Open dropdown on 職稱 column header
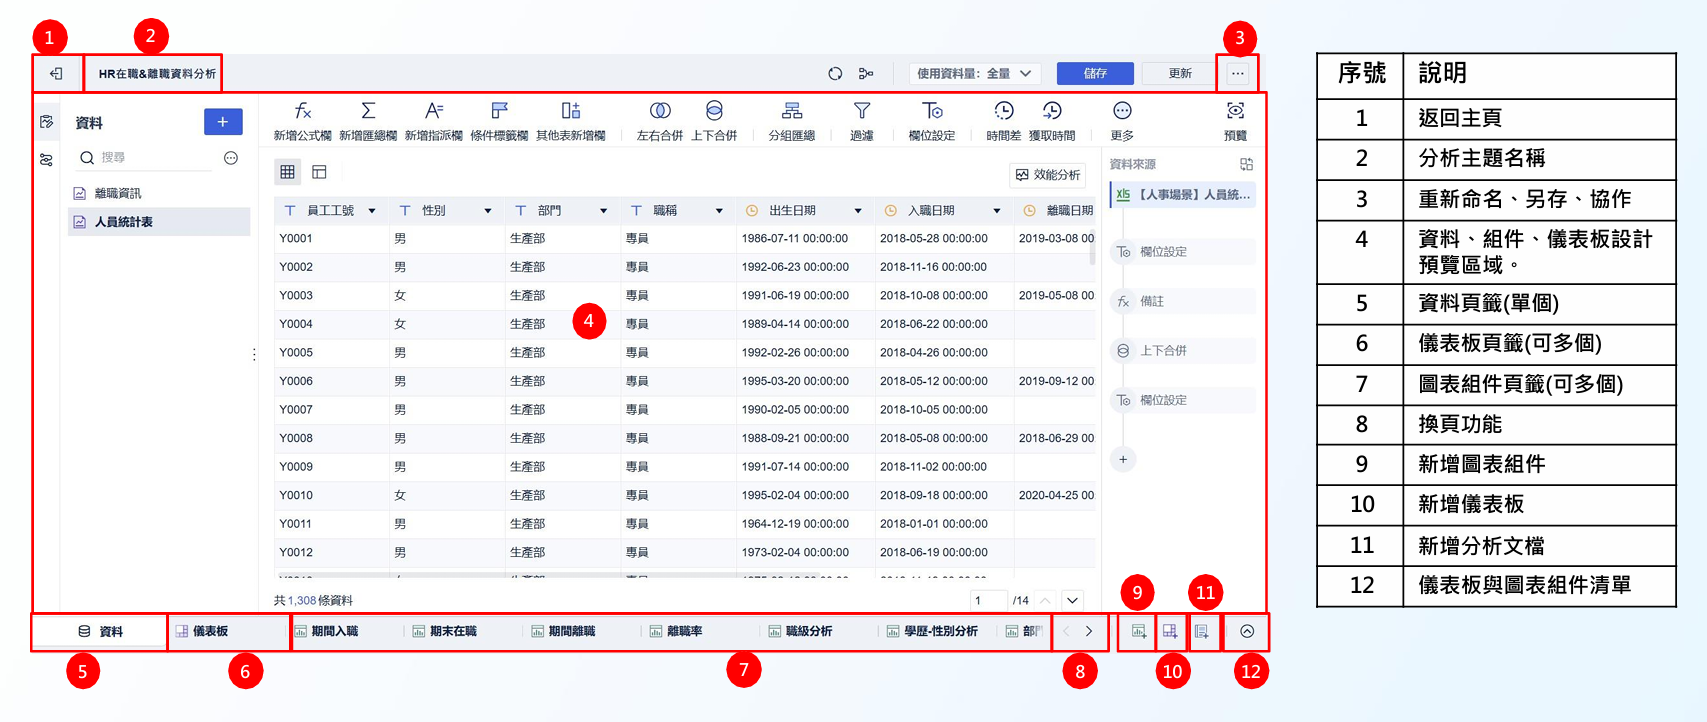The image size is (1707, 722). click(x=719, y=211)
